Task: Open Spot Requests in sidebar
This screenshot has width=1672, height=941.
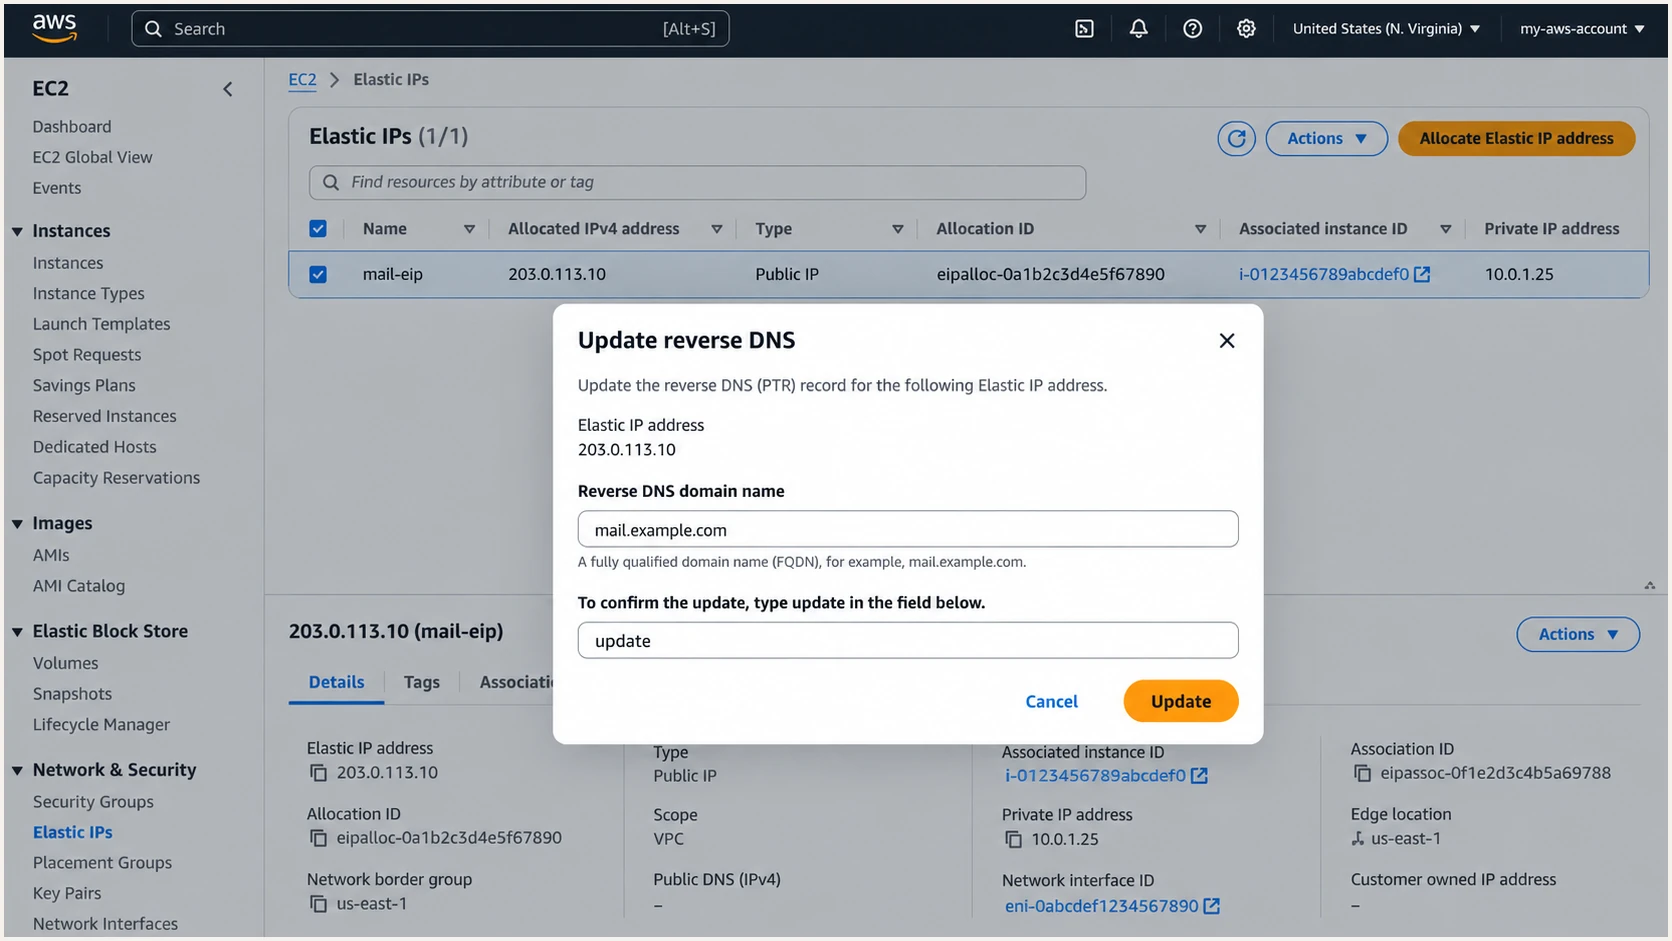Action: 87,355
